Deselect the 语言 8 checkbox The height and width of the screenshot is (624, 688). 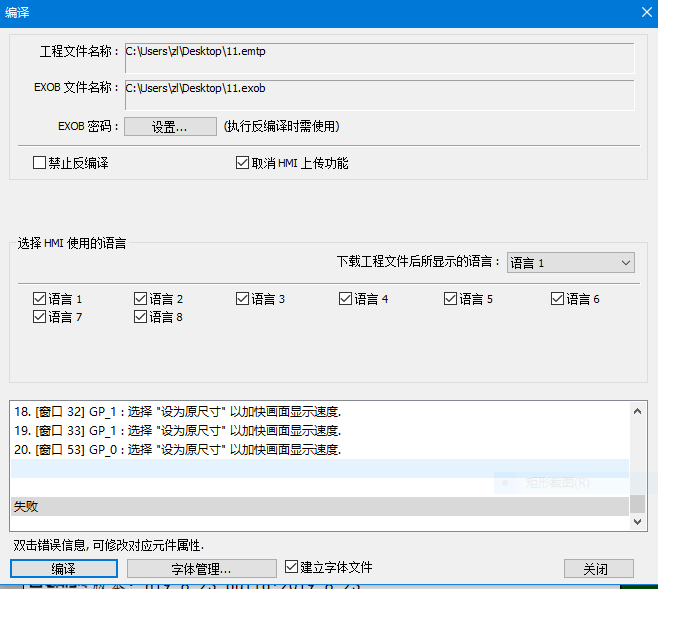point(140,317)
